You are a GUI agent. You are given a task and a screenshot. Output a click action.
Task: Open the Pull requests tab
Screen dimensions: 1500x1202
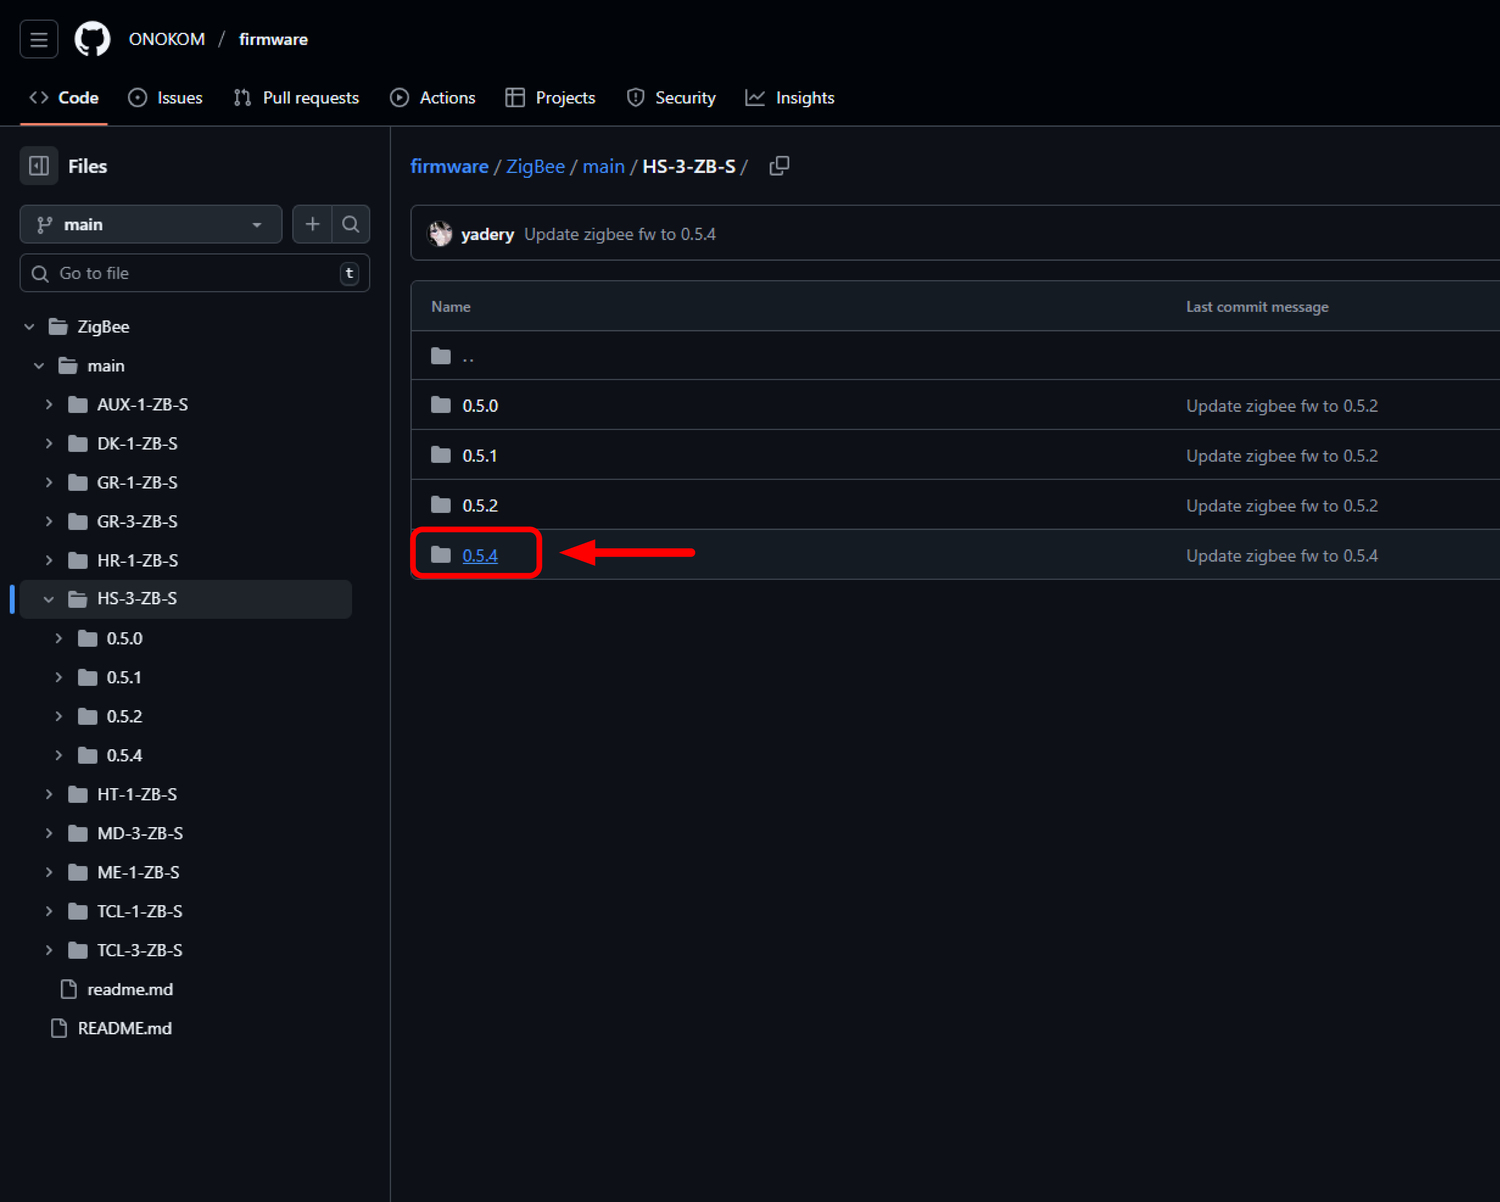click(x=296, y=98)
